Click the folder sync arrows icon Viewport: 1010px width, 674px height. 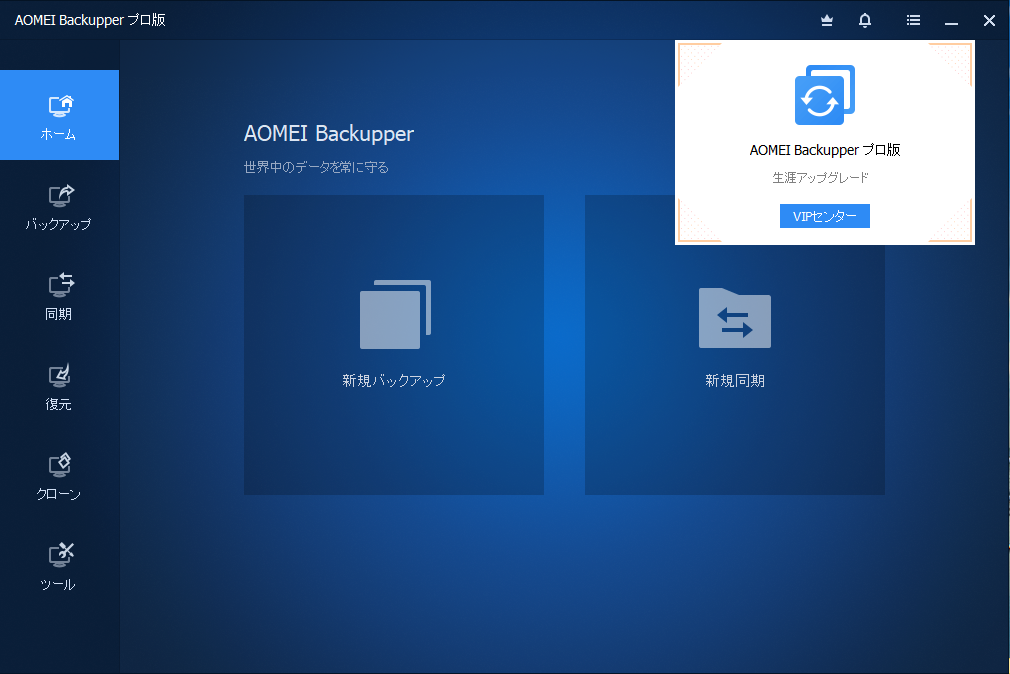(735, 318)
